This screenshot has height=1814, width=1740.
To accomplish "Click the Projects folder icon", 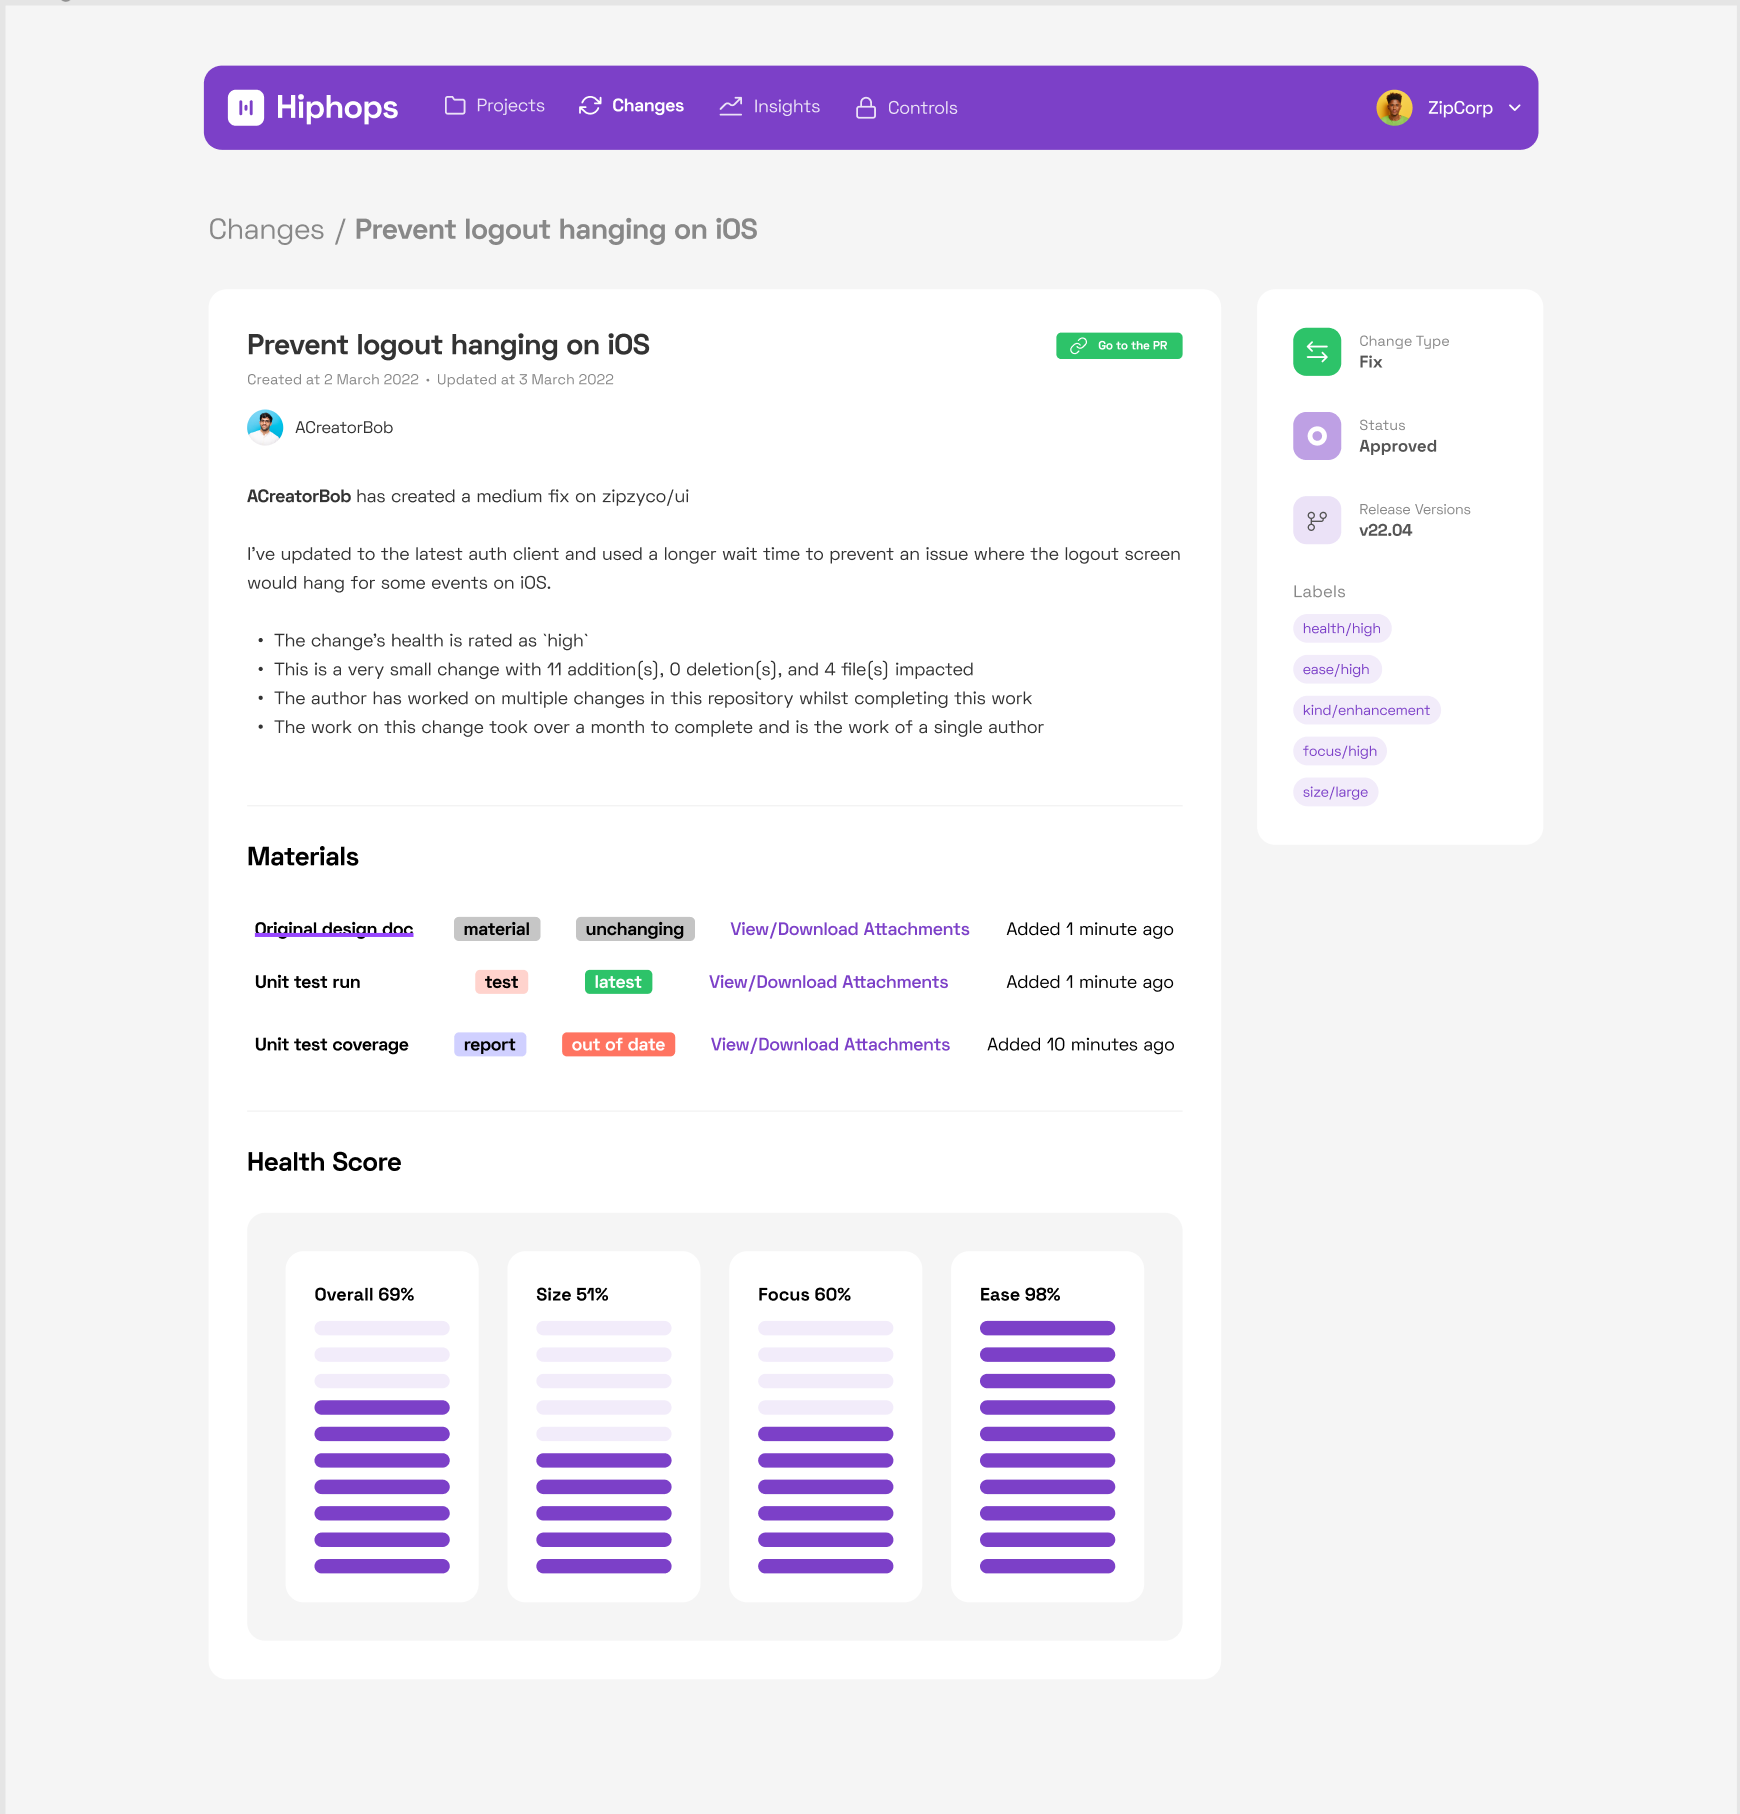I will tap(455, 106).
